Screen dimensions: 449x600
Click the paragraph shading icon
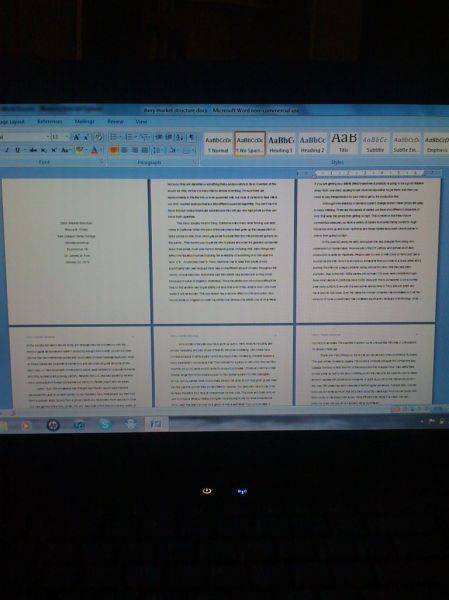[x=172, y=150]
